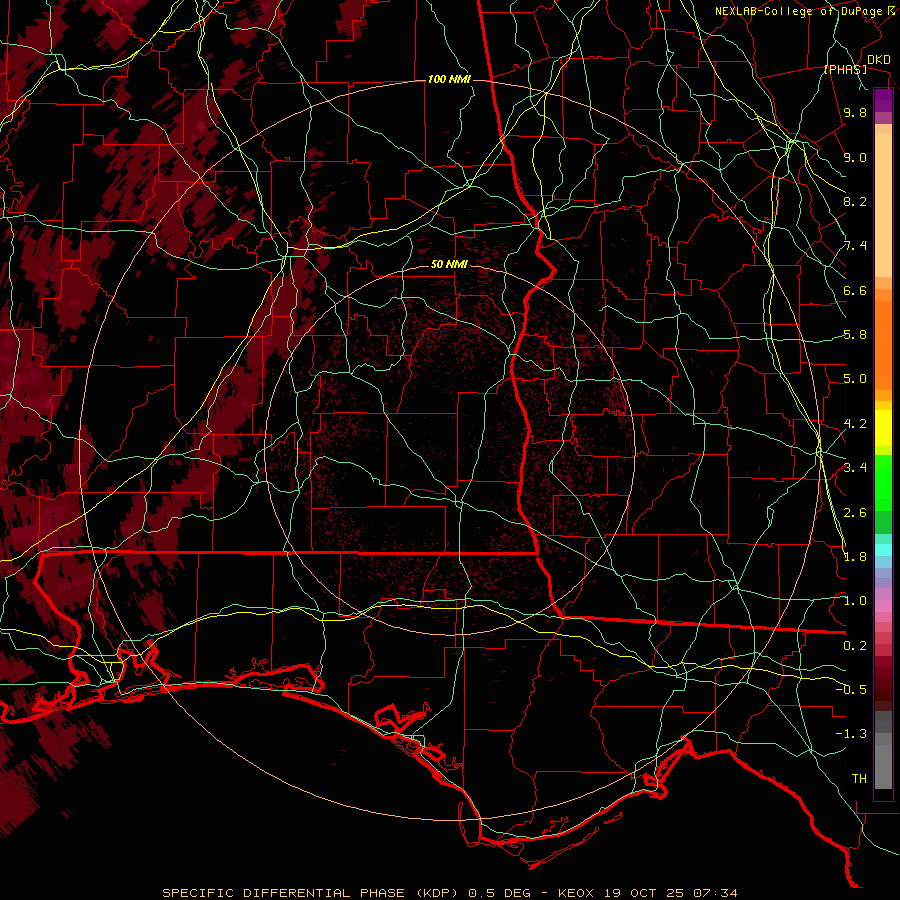Pick the cyan swatch just above 1.8
Image resolution: width=900 pixels, height=900 pixels.
[x=883, y=550]
